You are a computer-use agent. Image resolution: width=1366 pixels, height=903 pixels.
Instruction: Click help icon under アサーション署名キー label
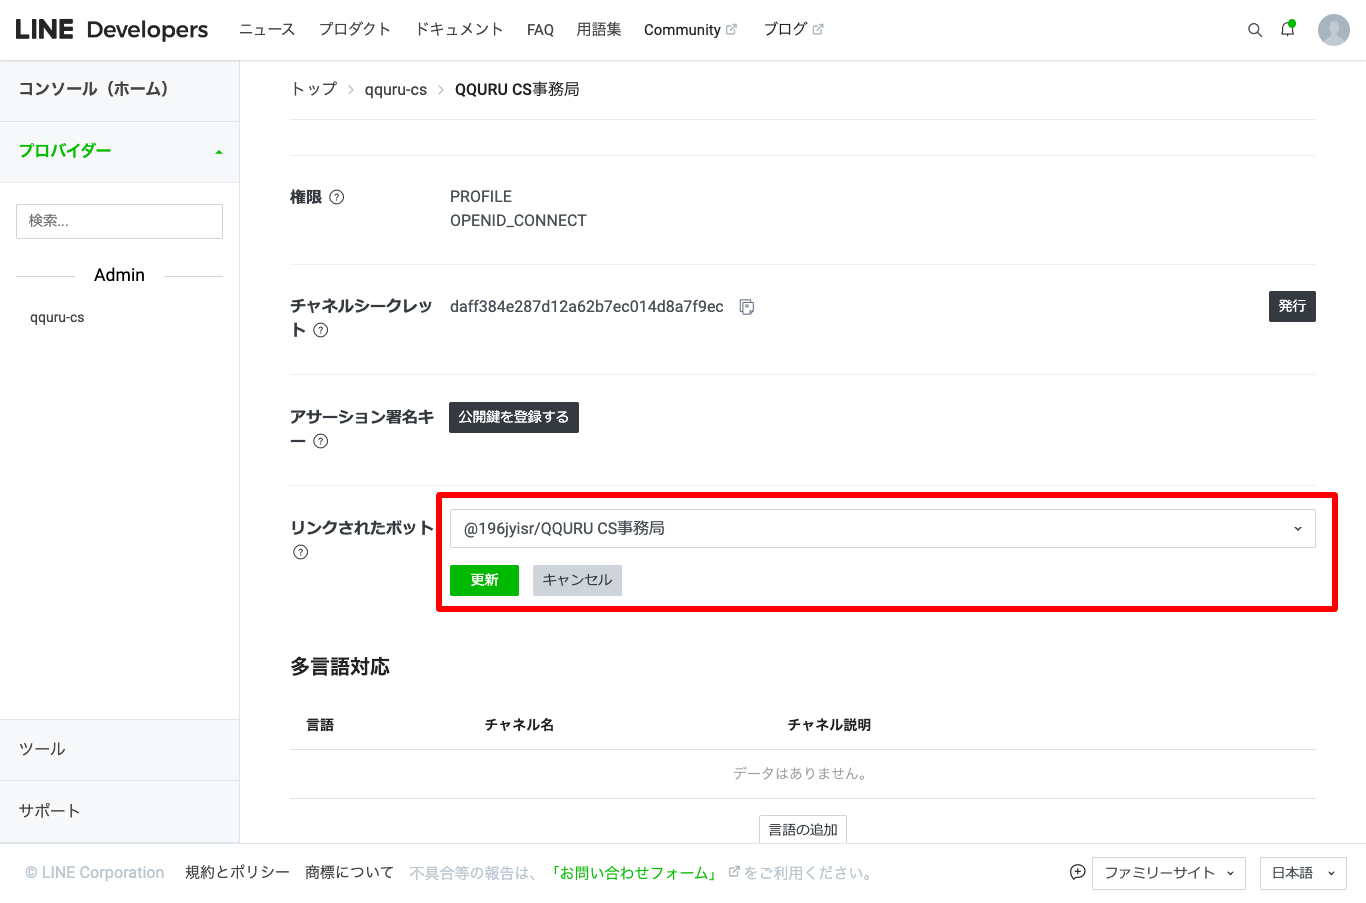pos(321,441)
